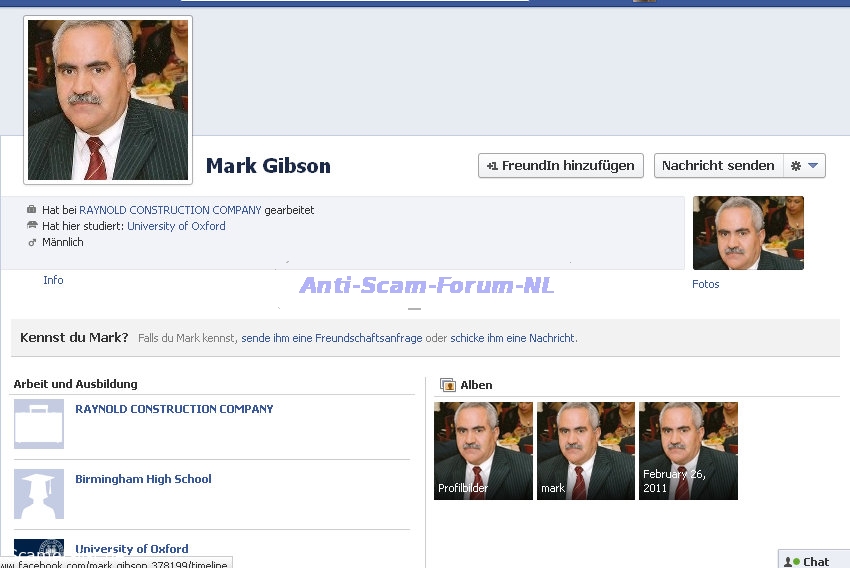Click the add-friend icon in FreundIn hinzufügen
This screenshot has width=850, height=568.
(x=491, y=166)
